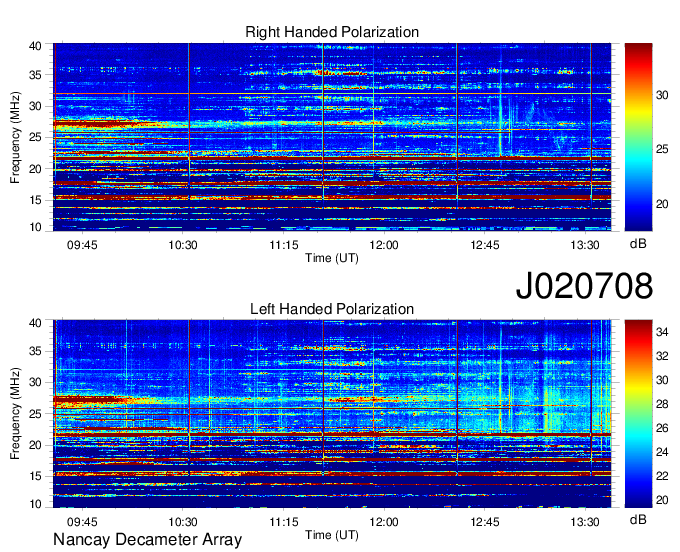
Task: Click the 10 MHz tick on the upper plot
Action: [35, 227]
